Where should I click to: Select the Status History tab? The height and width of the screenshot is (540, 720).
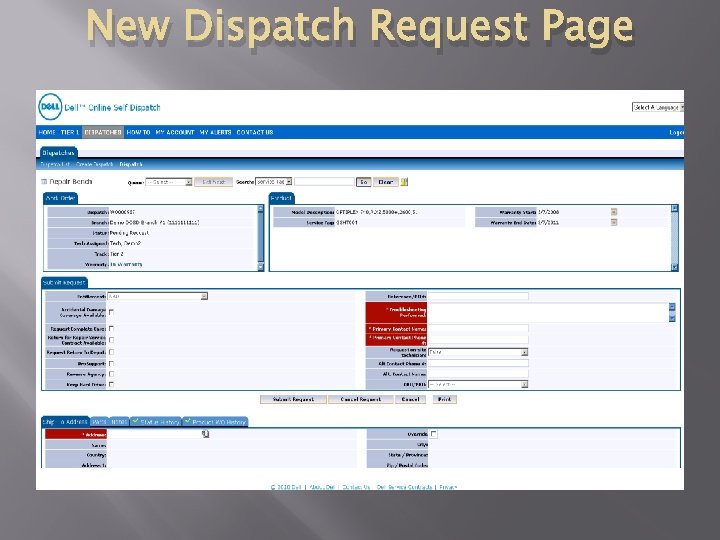(156, 422)
